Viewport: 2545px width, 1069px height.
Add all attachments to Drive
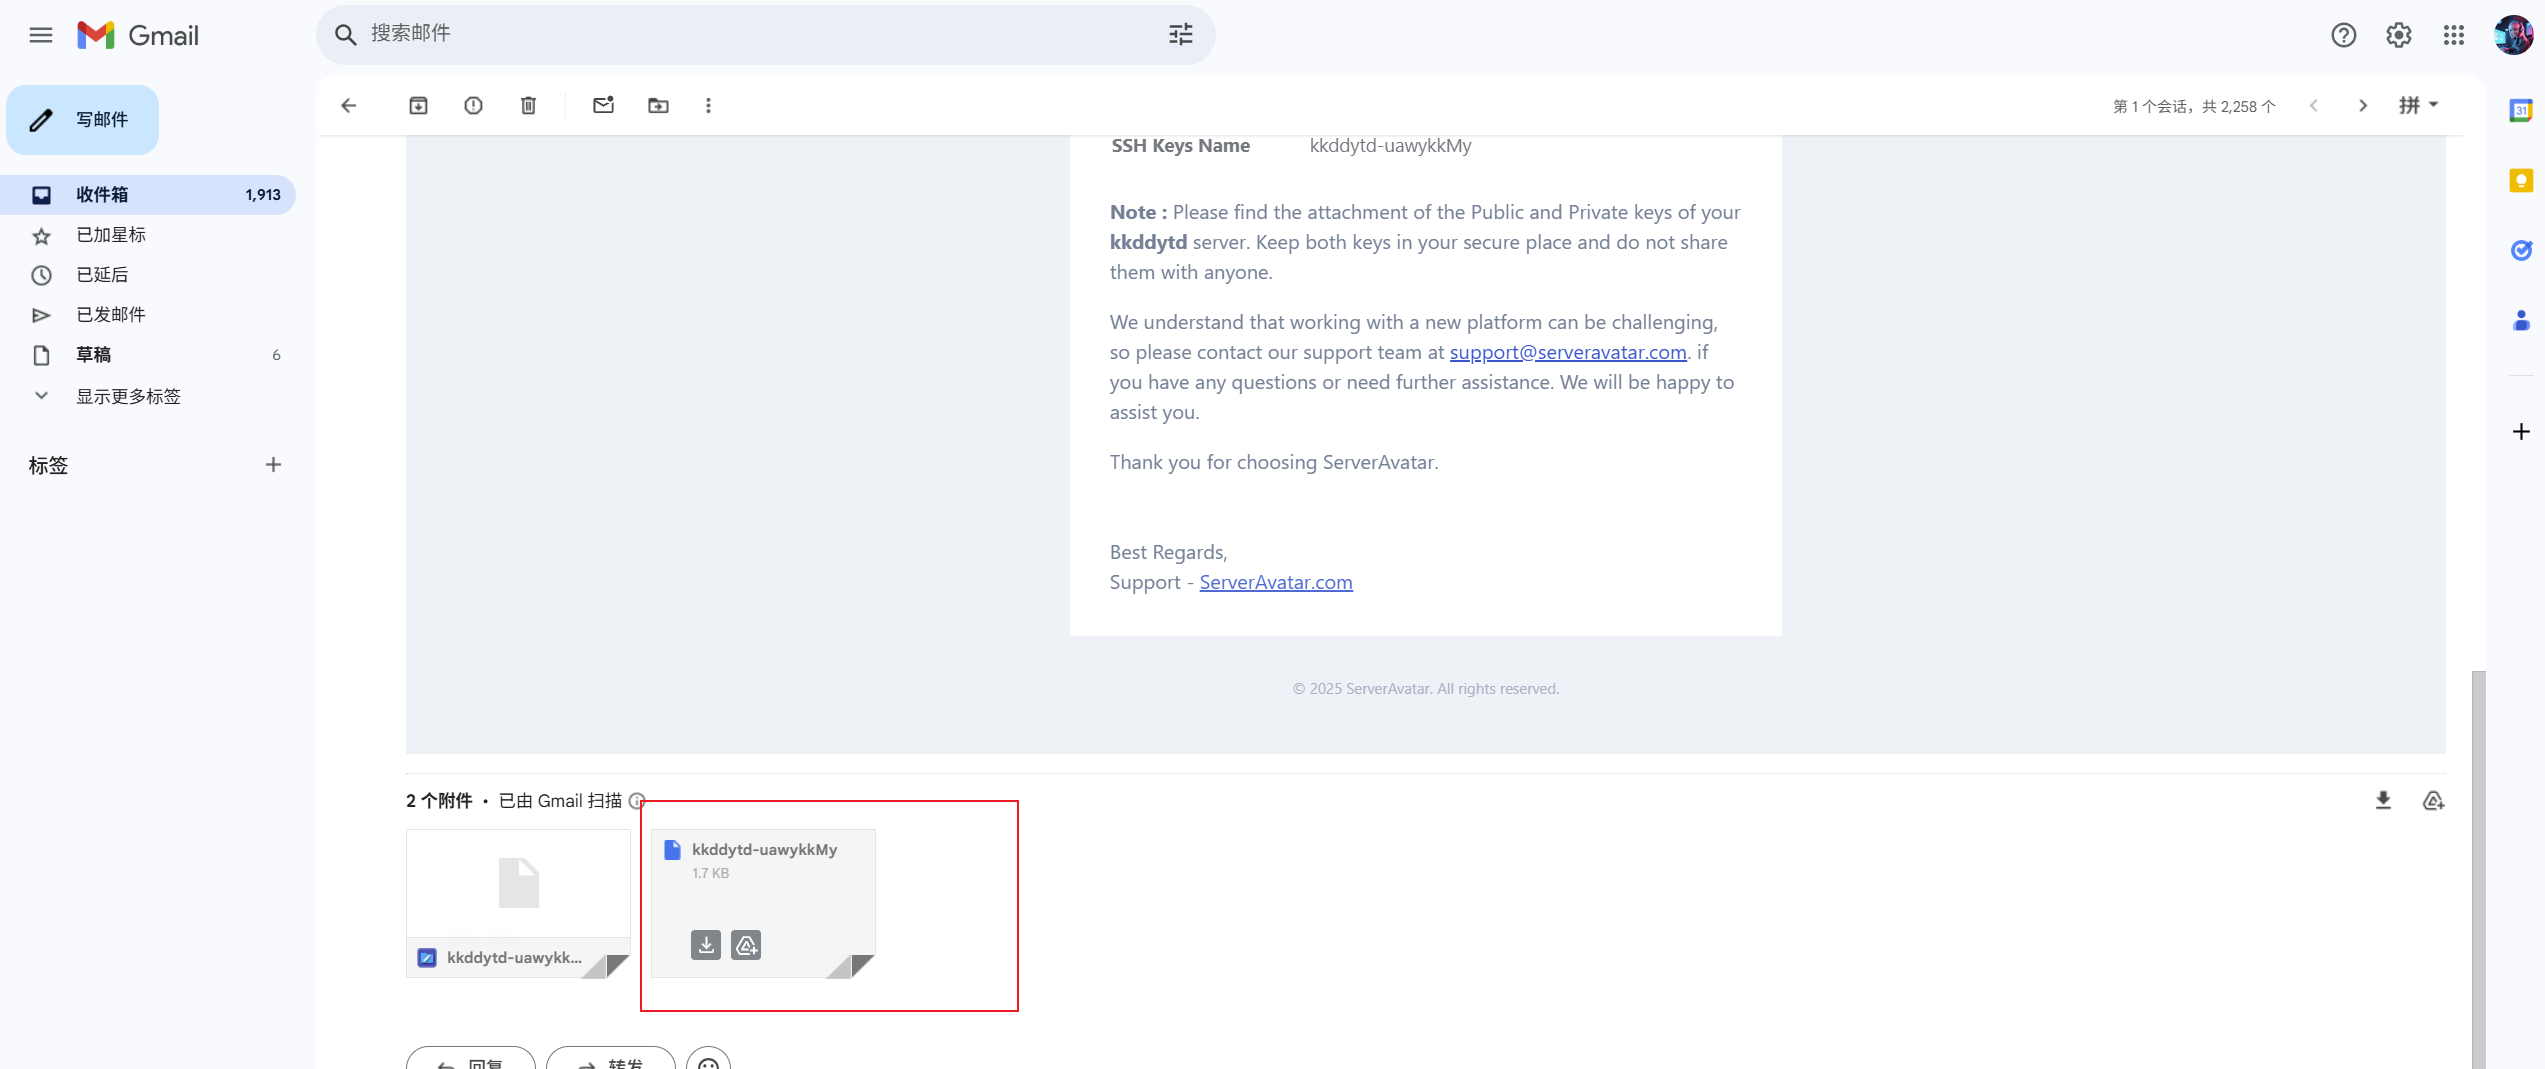tap(2434, 801)
